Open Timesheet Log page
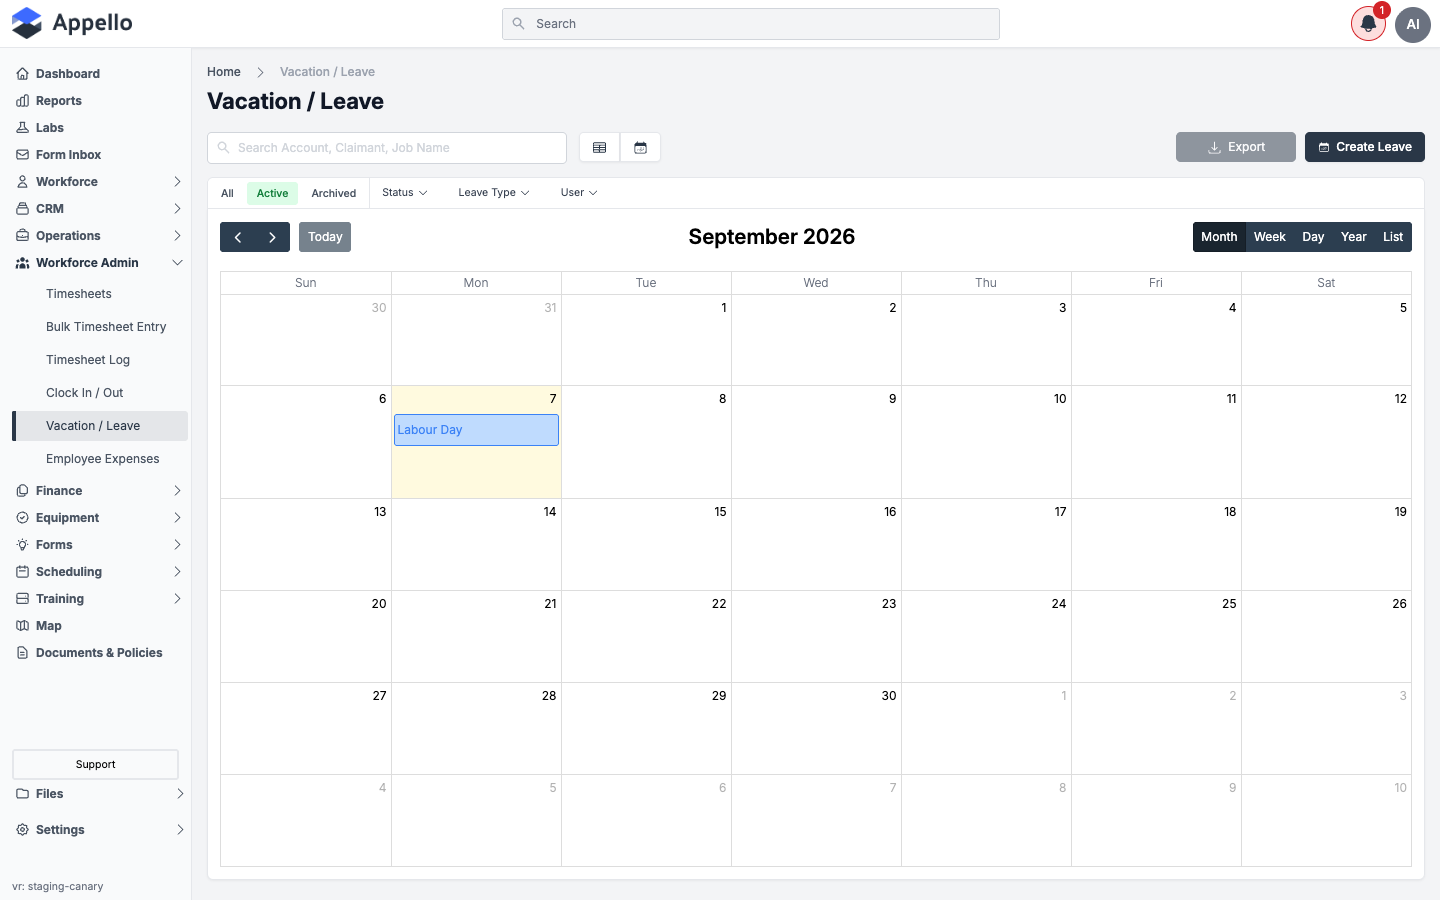Viewport: 1440px width, 918px height. 88,360
